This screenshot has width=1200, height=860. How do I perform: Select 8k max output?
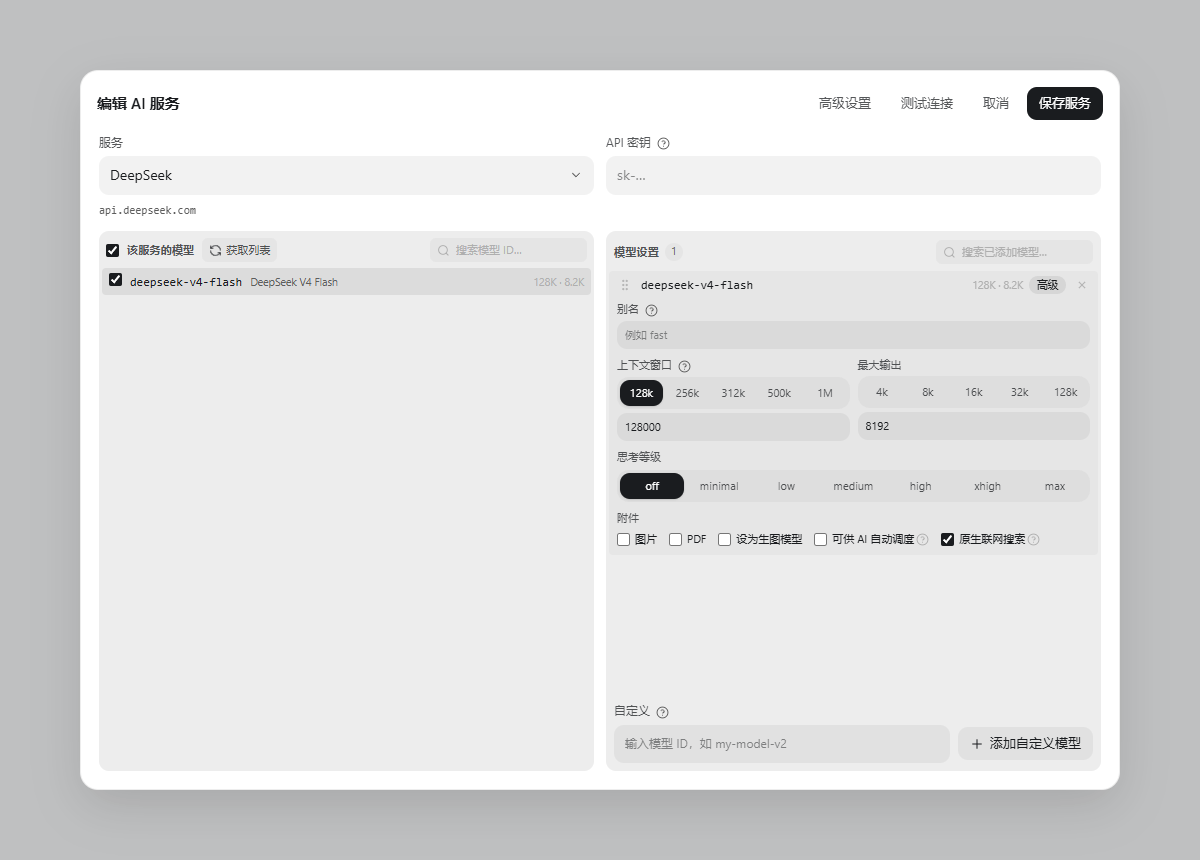click(928, 392)
